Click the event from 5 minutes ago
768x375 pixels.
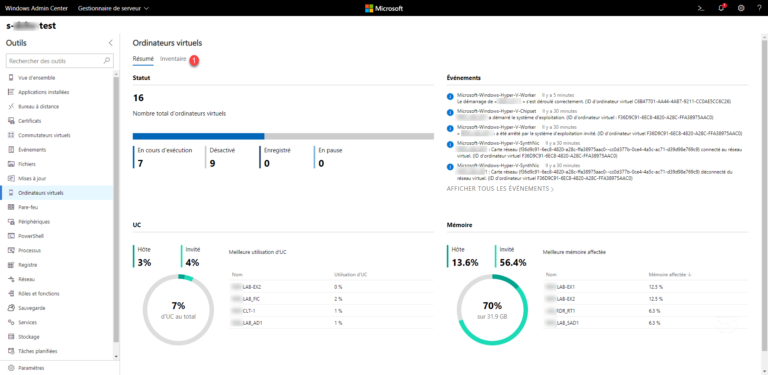pyautogui.click(x=590, y=98)
